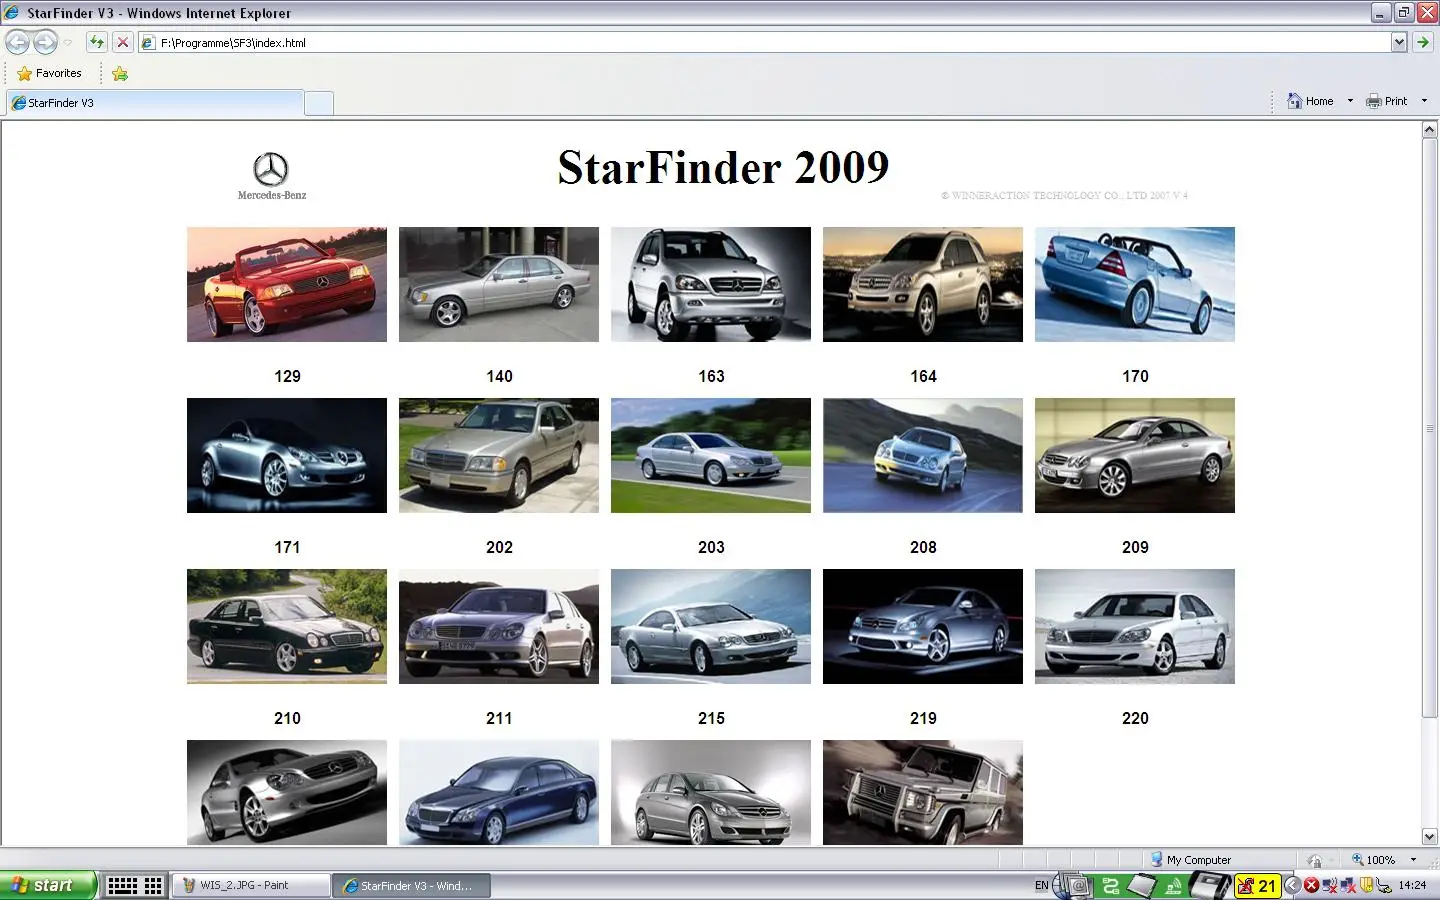Viewport: 1440px width, 900px height.
Task: Open the model 203 sedan thumbnail
Action: coord(711,456)
